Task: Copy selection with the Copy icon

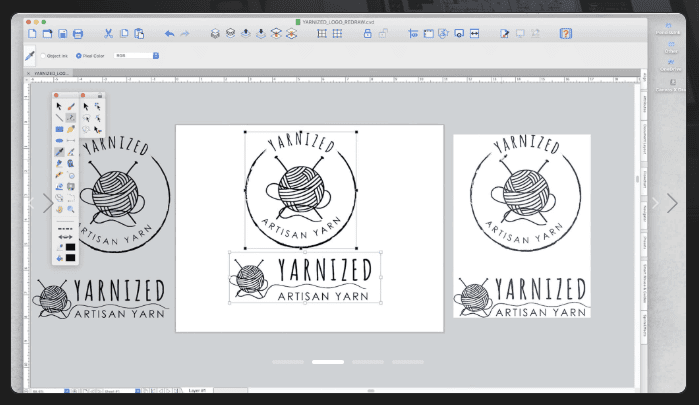Action: (124, 34)
